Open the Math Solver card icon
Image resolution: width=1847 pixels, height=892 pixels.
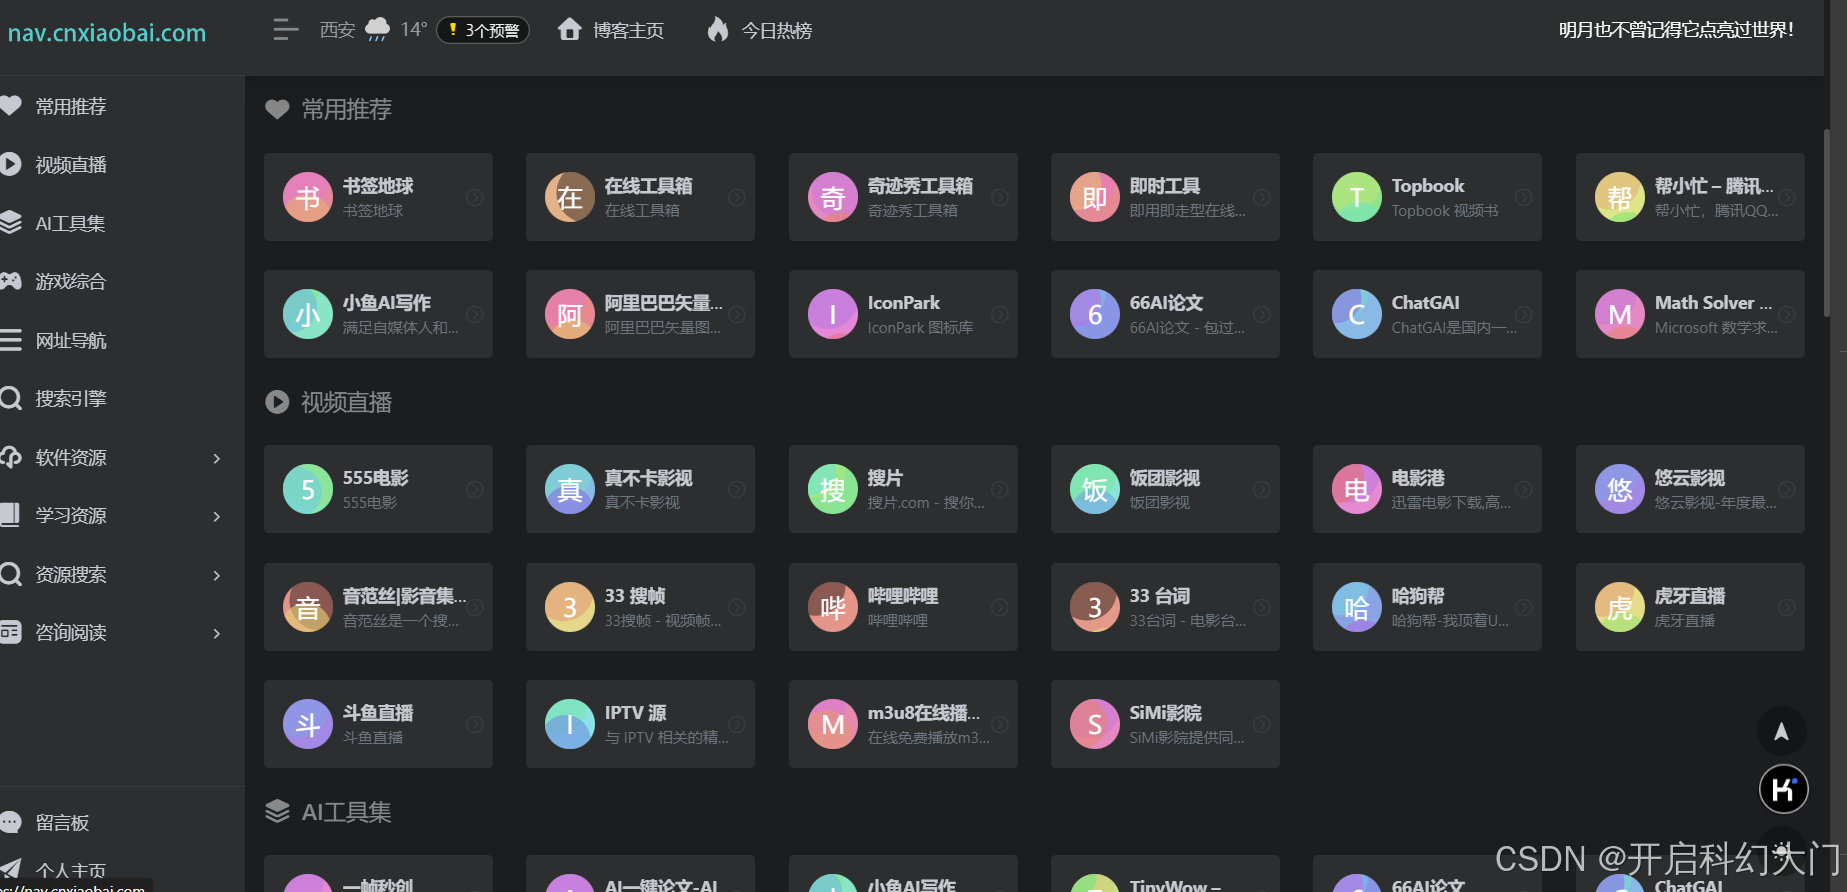coord(1620,314)
